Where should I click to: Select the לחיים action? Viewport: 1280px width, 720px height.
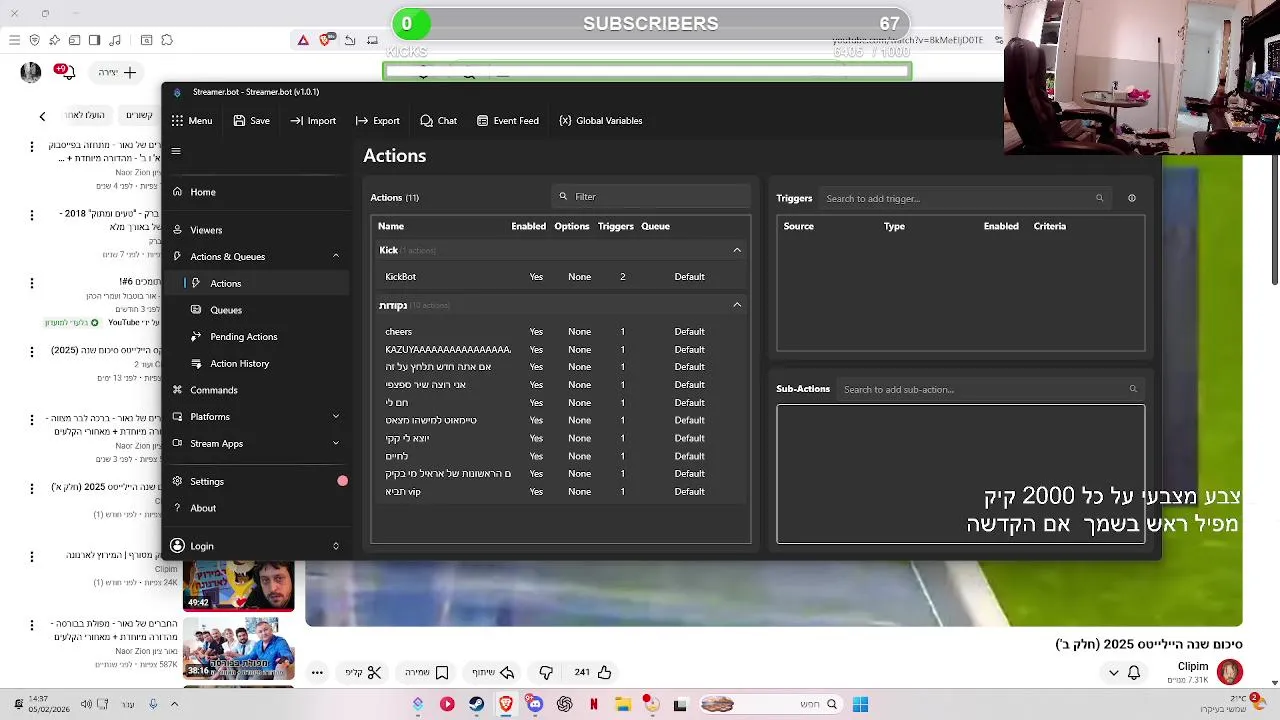pos(560,456)
